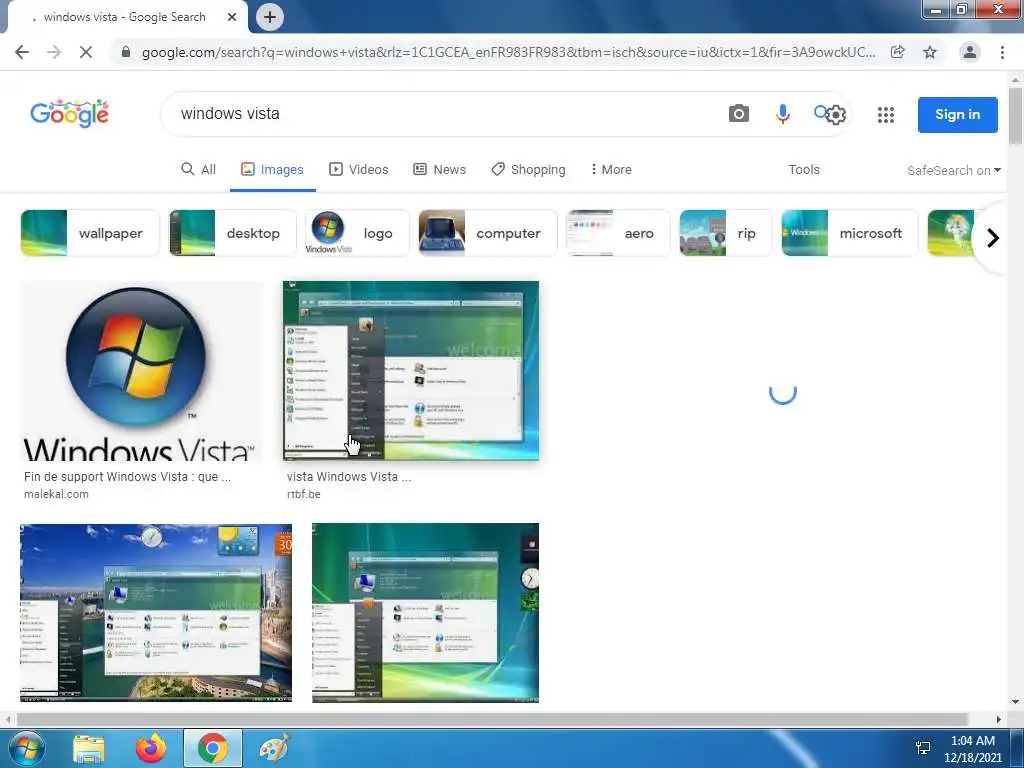Open quick settings gear icon
Viewport: 1024px width, 768px height.
[835, 115]
